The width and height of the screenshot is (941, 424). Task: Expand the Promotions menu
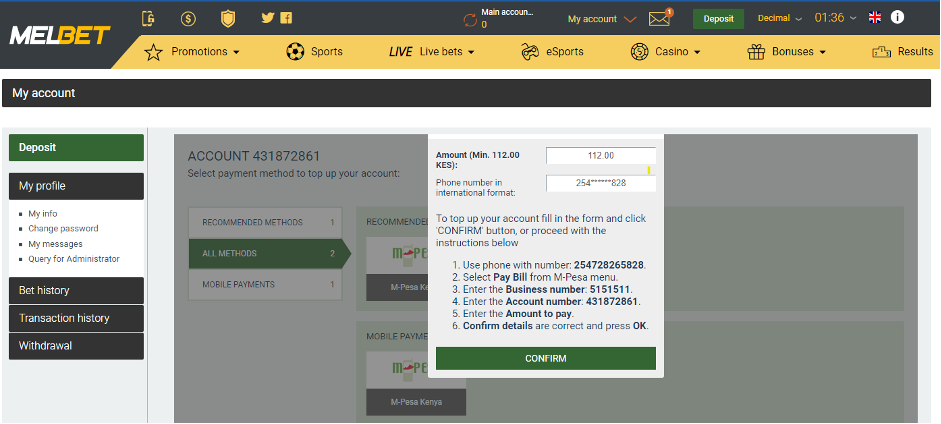click(x=205, y=52)
